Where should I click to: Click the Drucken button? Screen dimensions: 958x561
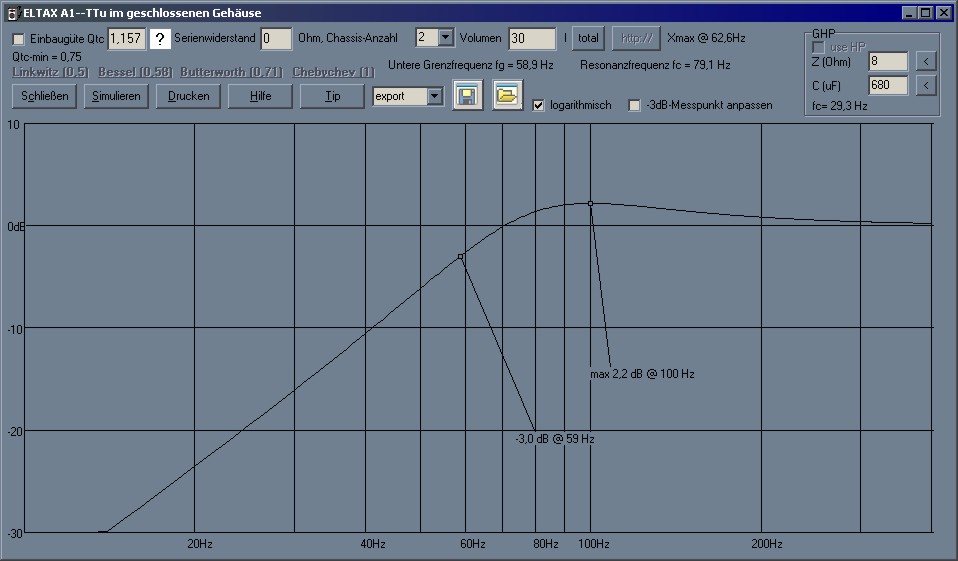point(188,96)
